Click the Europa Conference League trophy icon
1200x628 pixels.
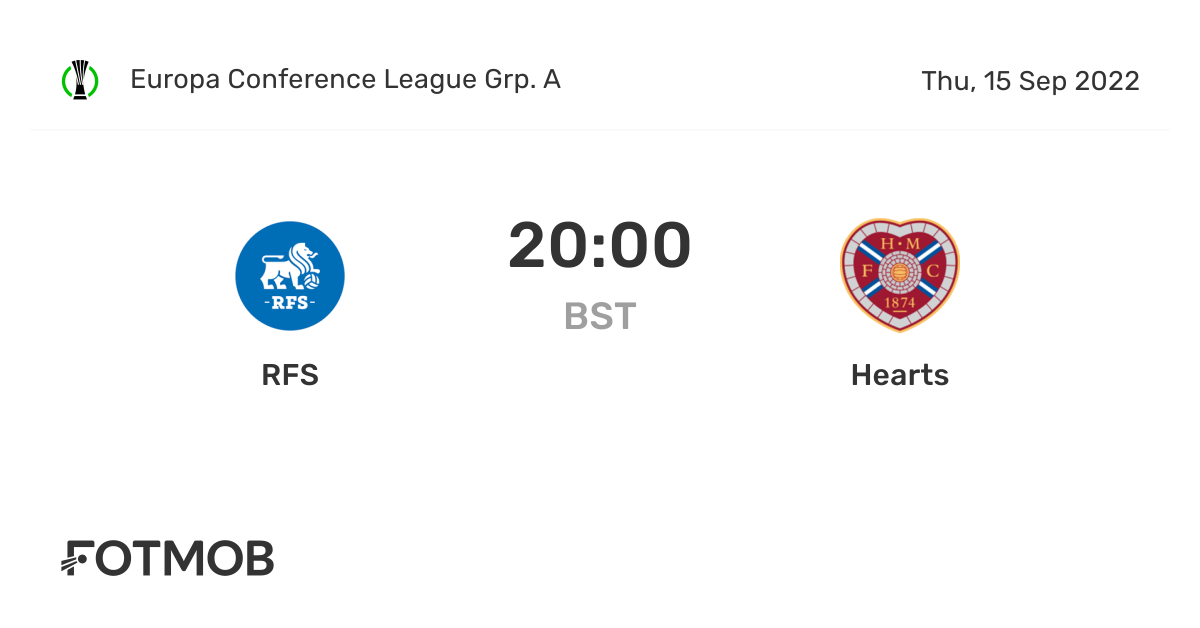[80, 80]
